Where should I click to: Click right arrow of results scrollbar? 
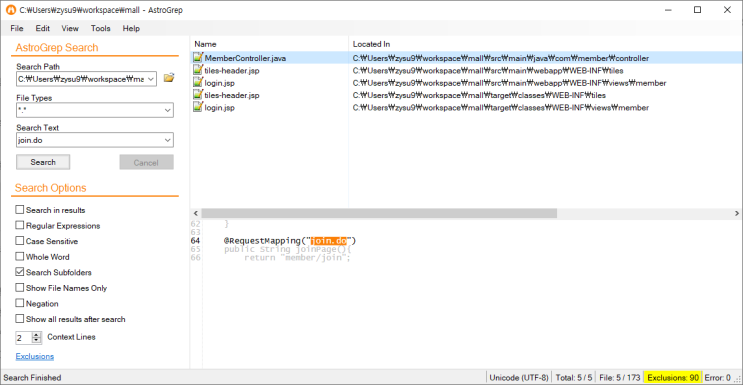coord(737,213)
